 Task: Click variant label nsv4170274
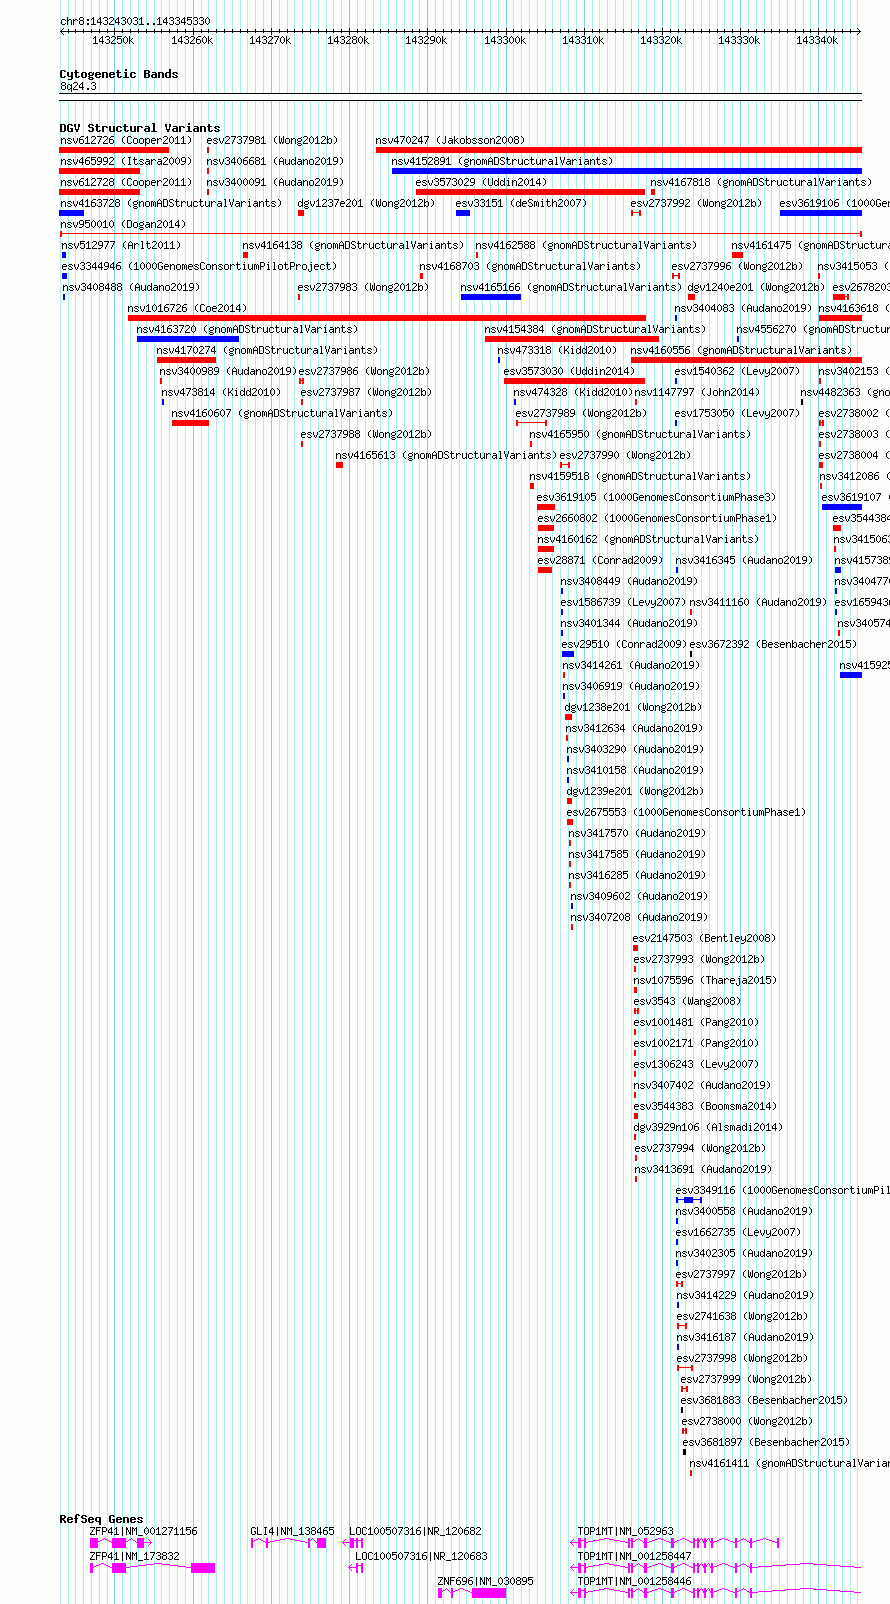pyautogui.click(x=268, y=350)
